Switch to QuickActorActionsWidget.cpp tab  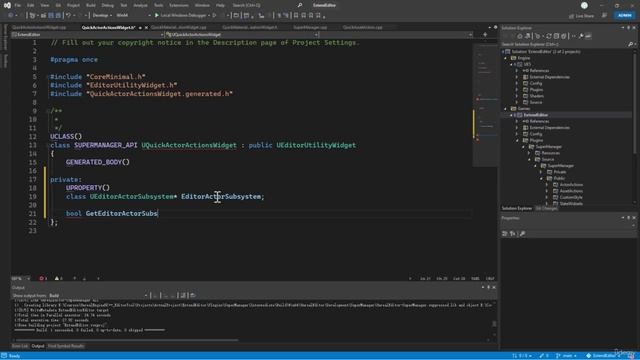pyautogui.click(x=39, y=27)
